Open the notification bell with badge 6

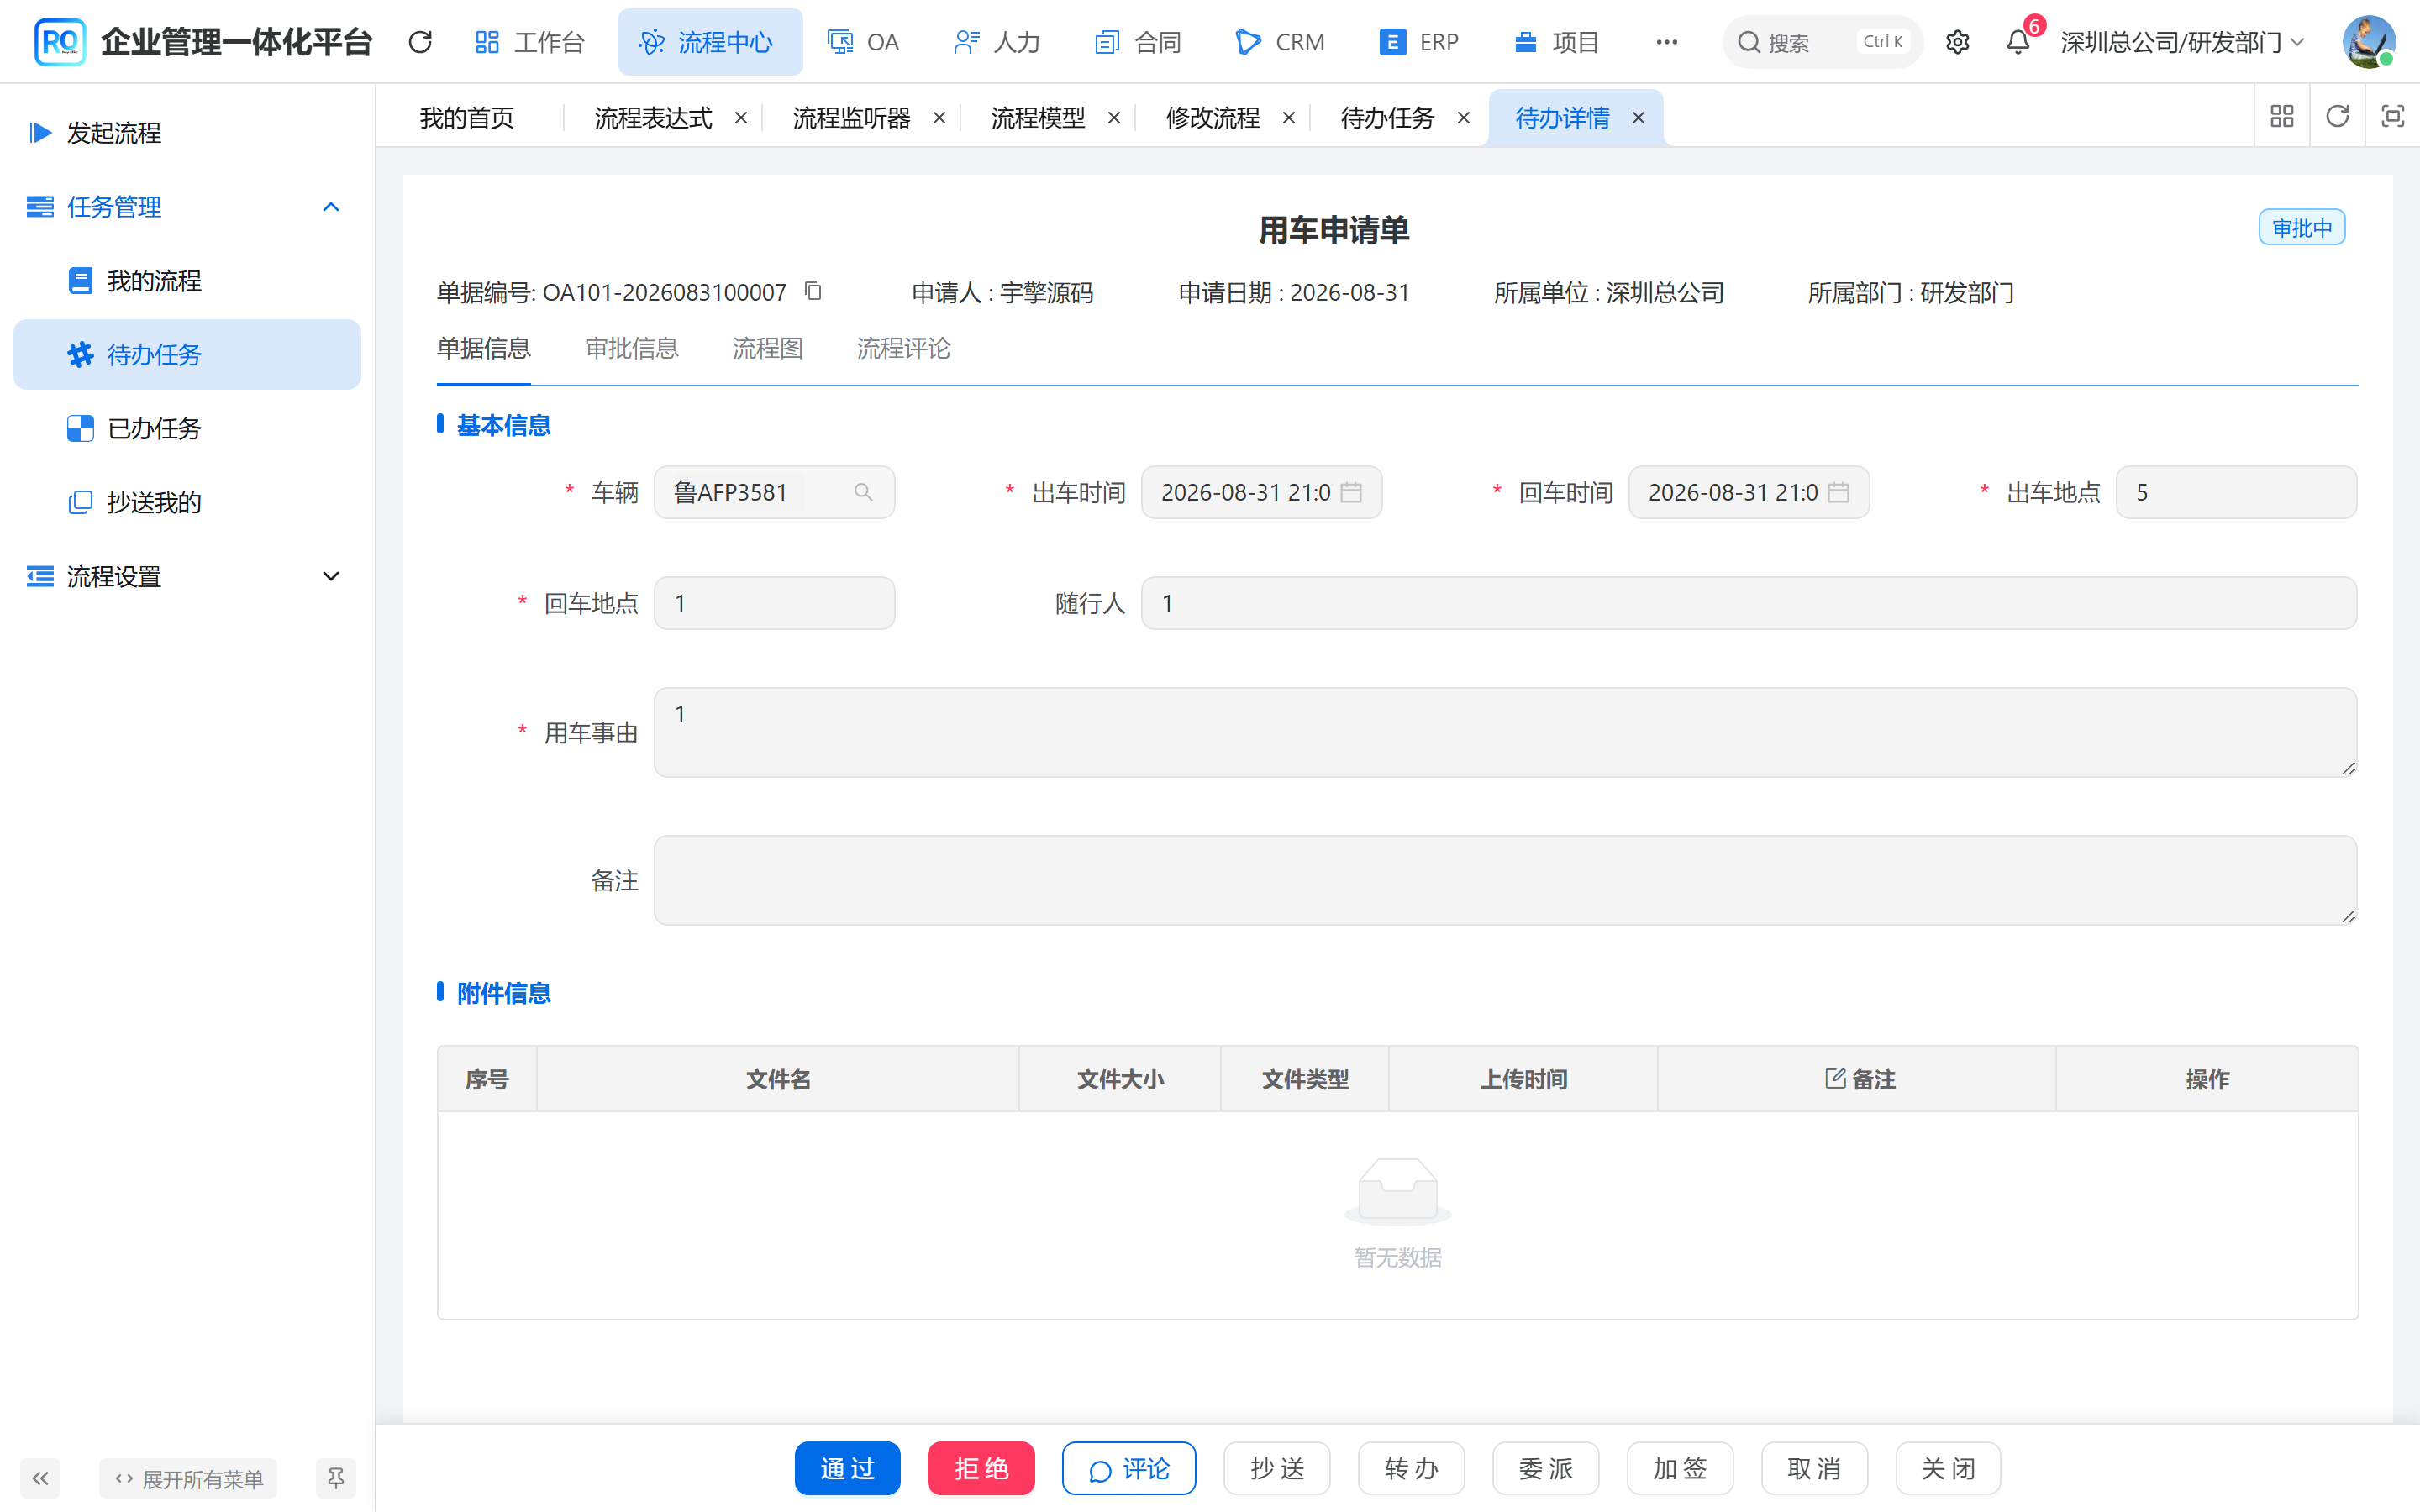(2018, 42)
